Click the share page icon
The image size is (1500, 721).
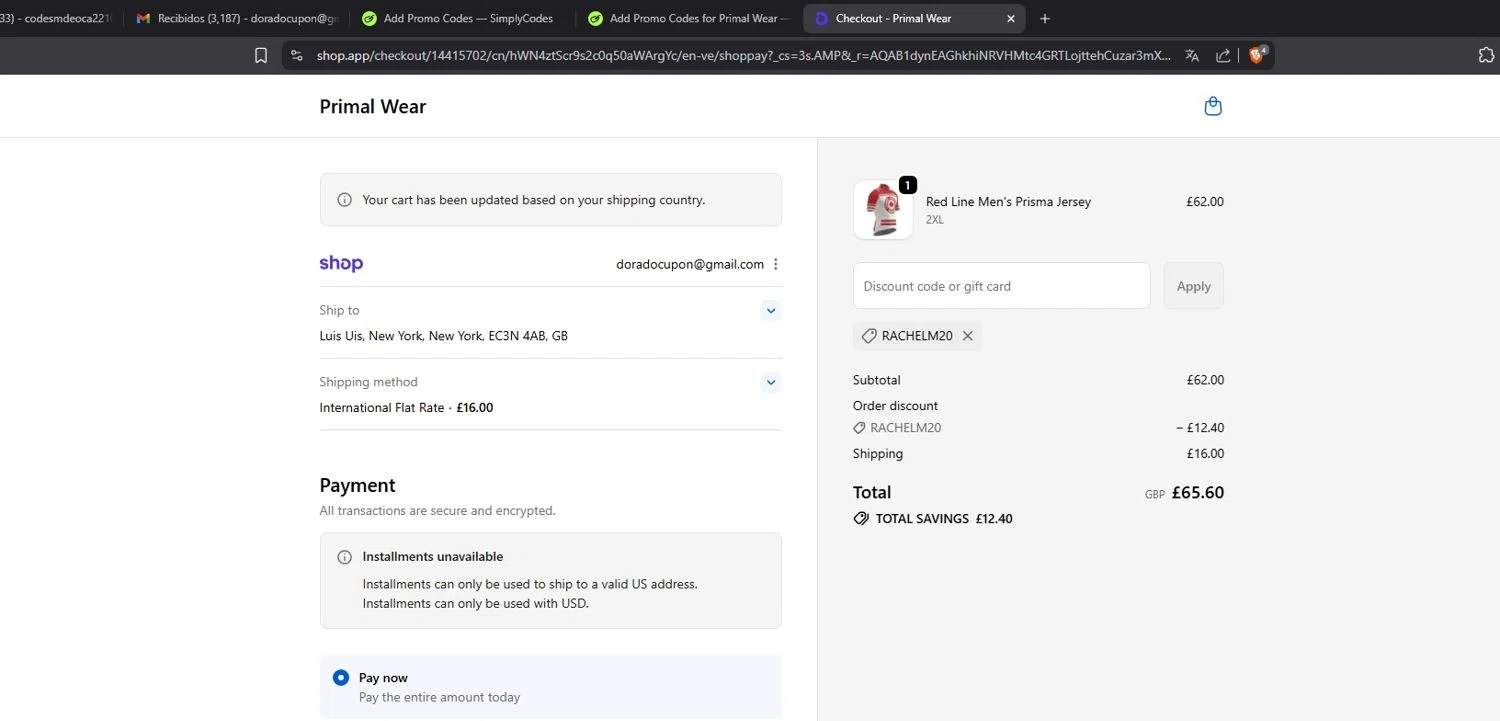pos(1223,56)
